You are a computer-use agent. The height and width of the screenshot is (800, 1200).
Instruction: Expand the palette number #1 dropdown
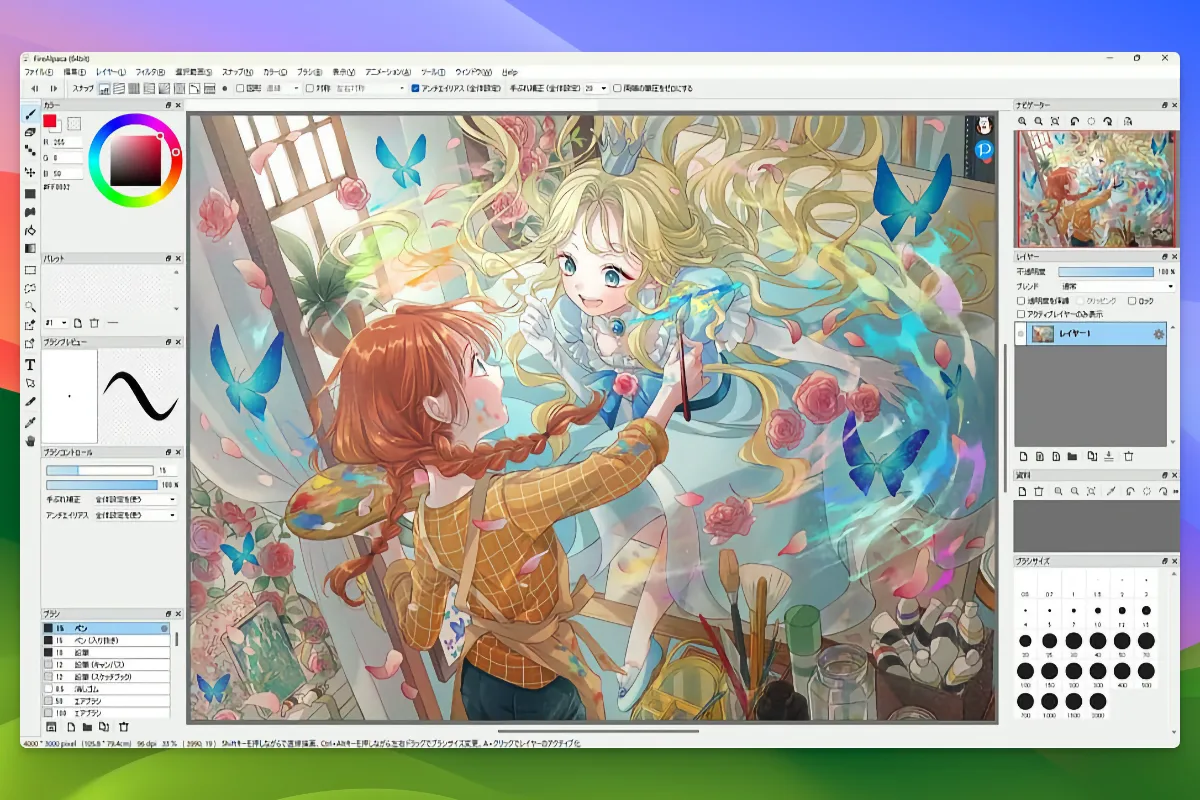point(57,323)
